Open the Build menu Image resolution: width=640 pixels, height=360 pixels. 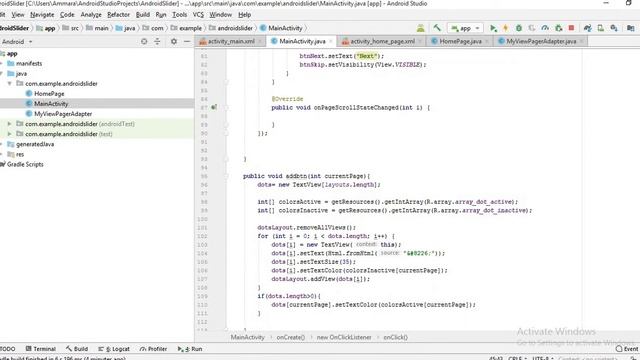[x=142, y=15]
